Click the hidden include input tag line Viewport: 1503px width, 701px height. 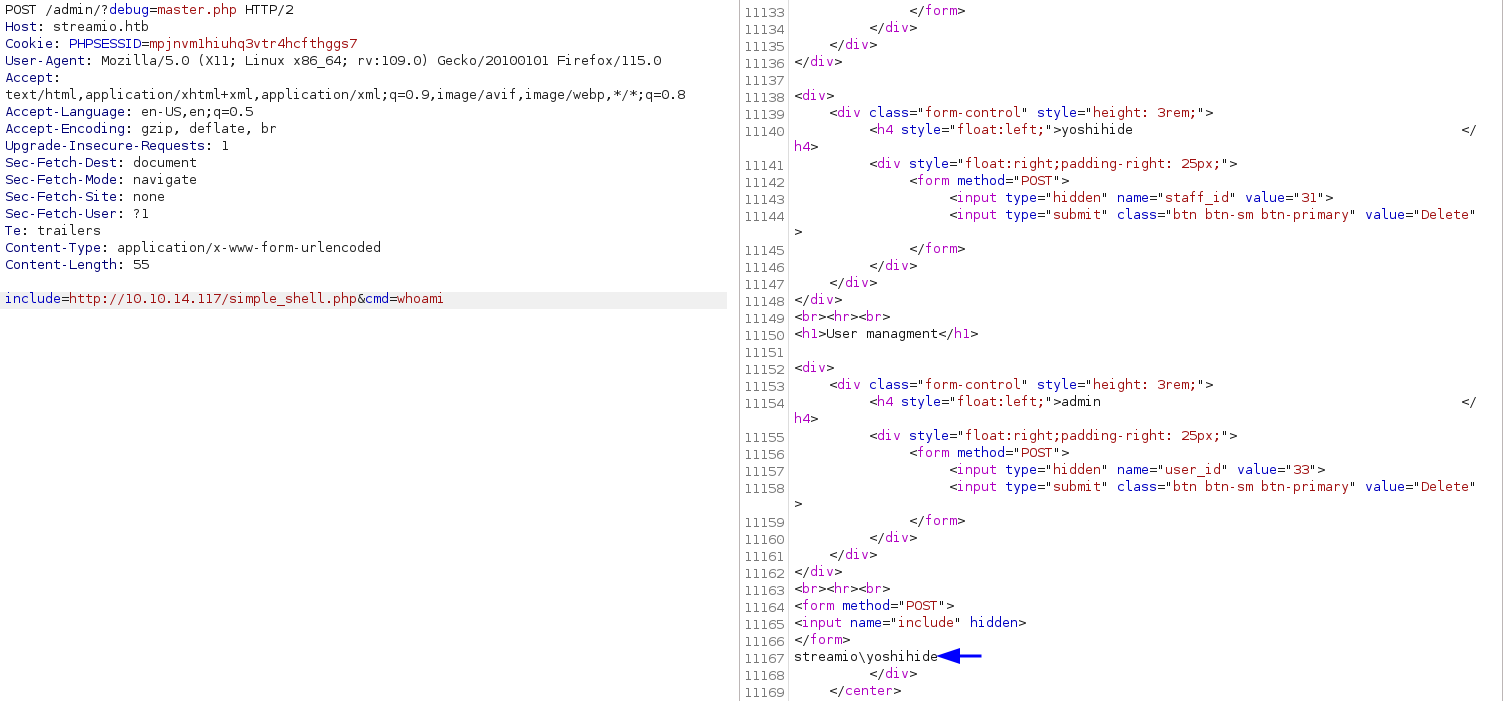click(x=910, y=623)
